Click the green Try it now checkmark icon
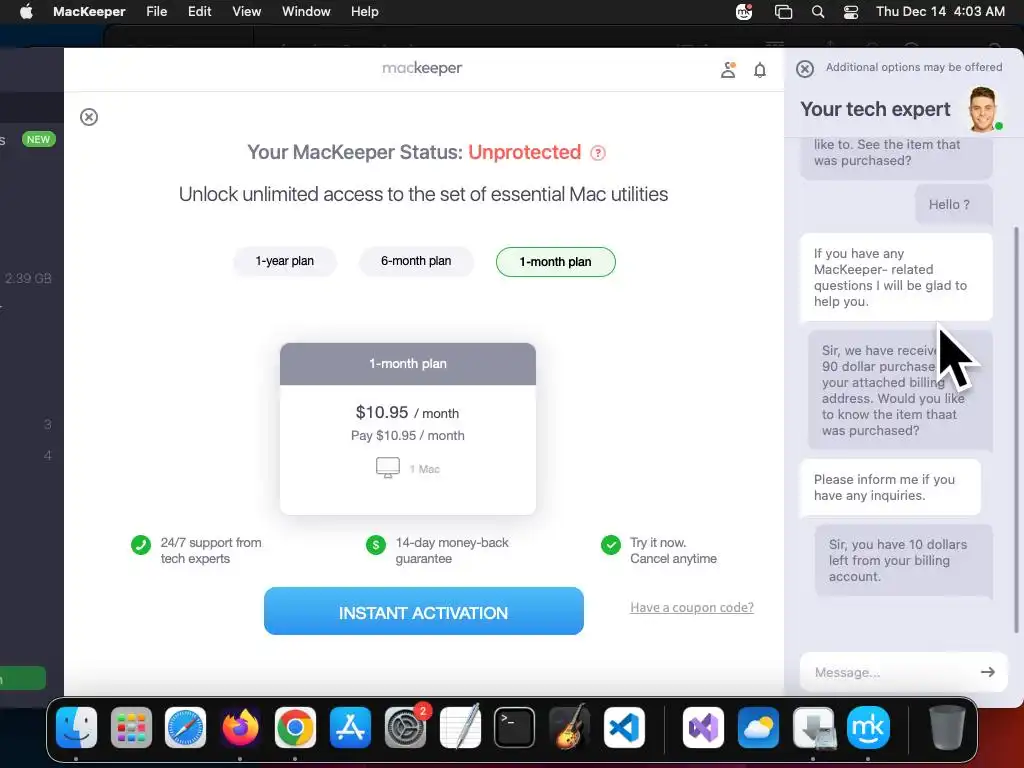The height and width of the screenshot is (768, 1024). coord(611,544)
